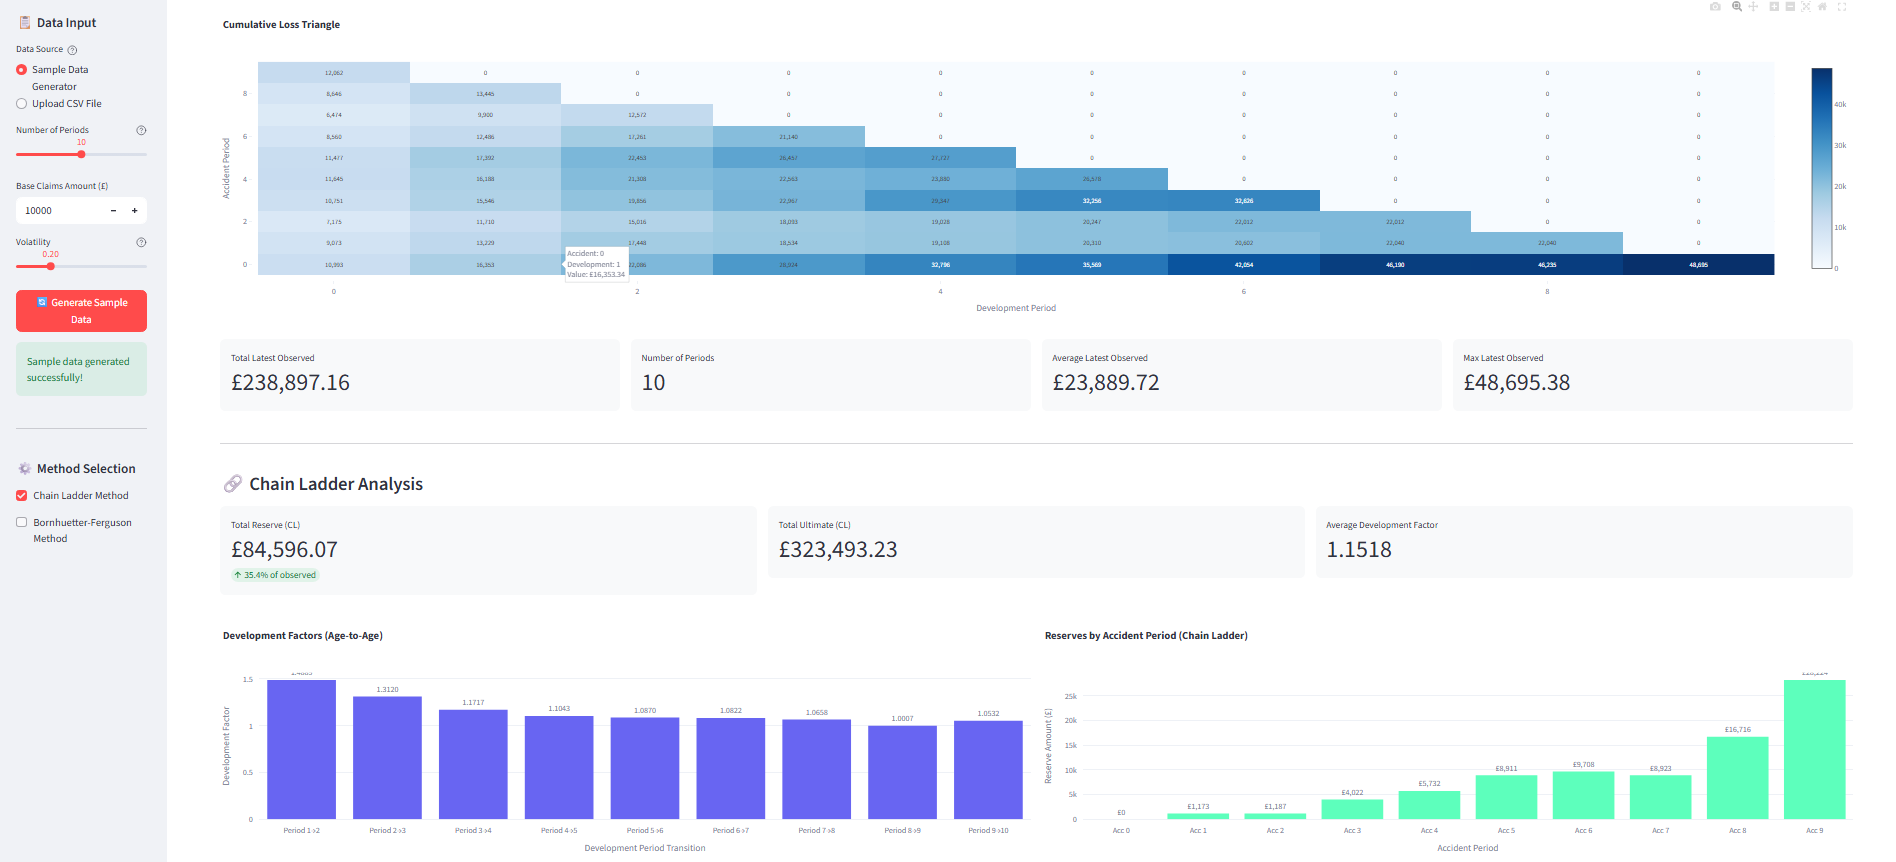Enable the Bornhuetter-Ferguson Method checkbox
The width and height of the screenshot is (1896, 862).
(22, 522)
